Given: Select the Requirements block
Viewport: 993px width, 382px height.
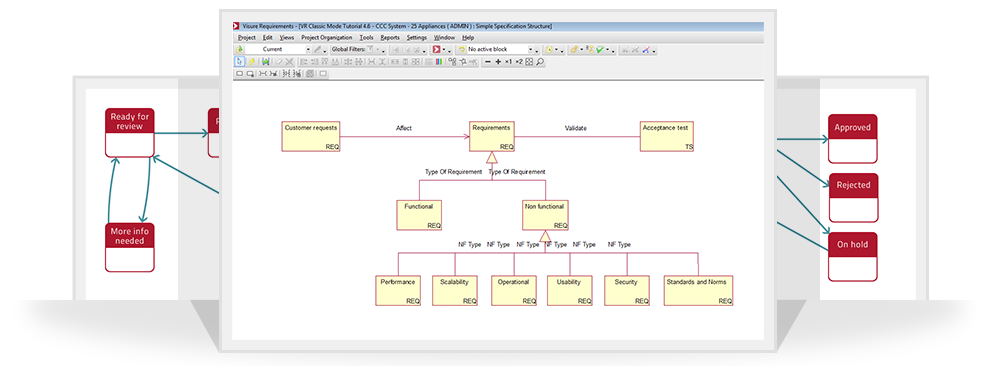Looking at the screenshot, I should point(491,136).
